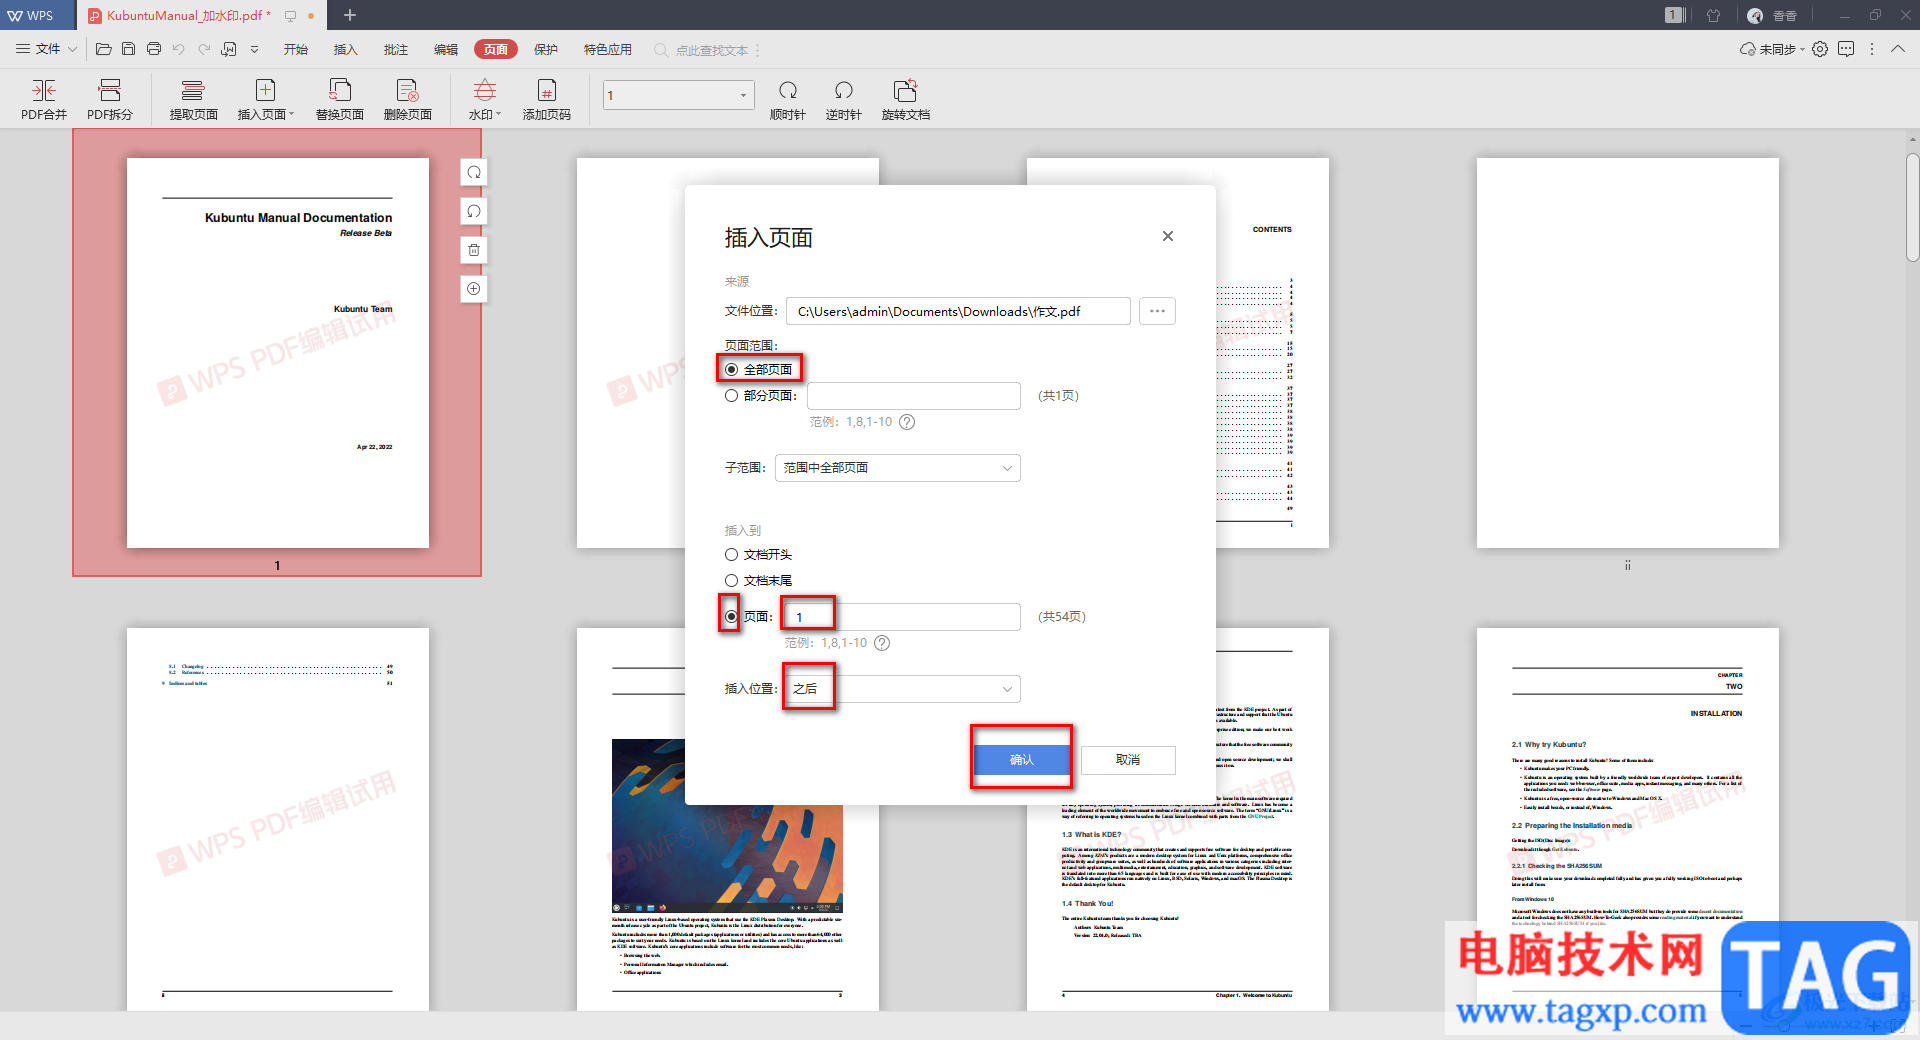Switch to the 批注 tab
The image size is (1920, 1040).
396,50
